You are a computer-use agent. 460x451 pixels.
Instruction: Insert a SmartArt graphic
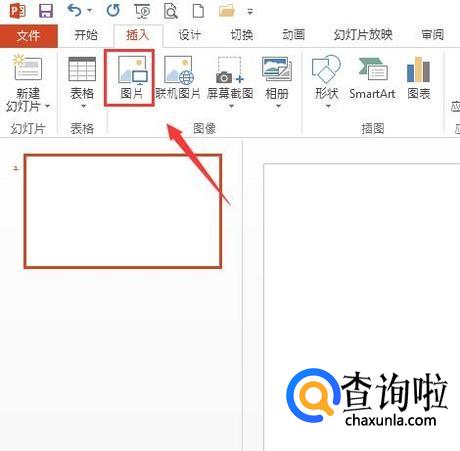tap(372, 78)
